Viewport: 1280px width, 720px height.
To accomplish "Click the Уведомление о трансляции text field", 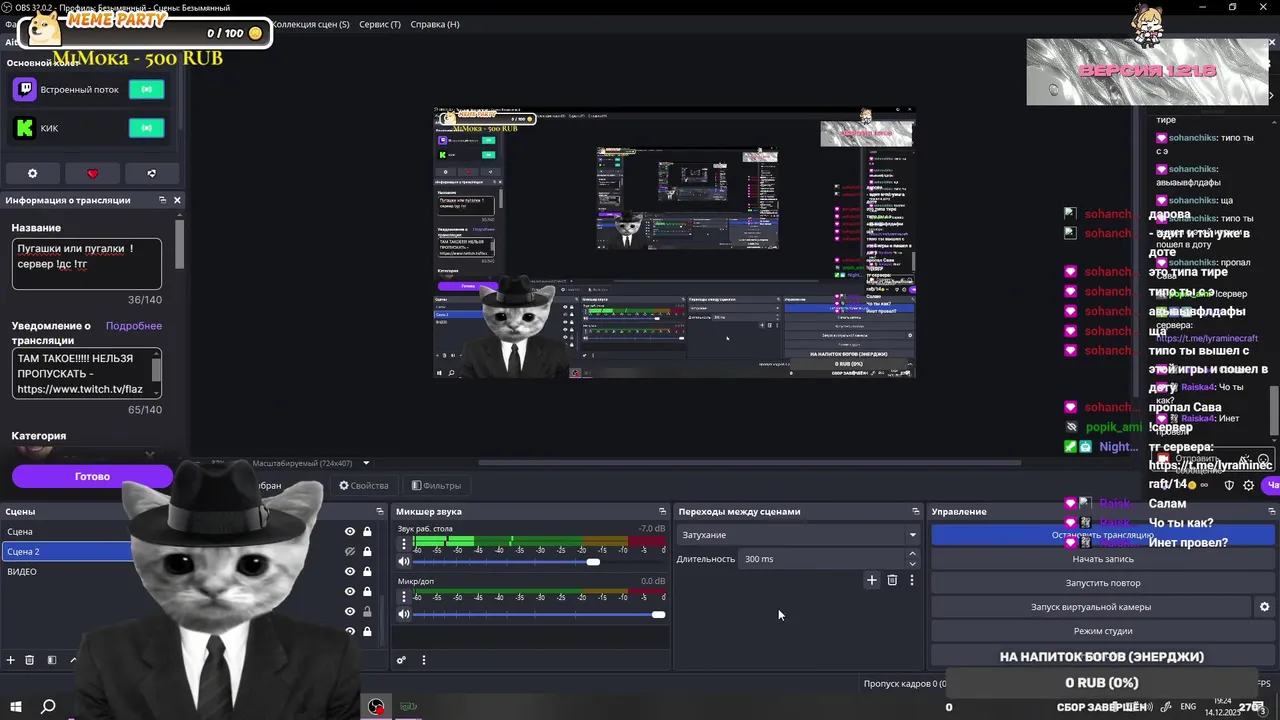I will (87, 373).
